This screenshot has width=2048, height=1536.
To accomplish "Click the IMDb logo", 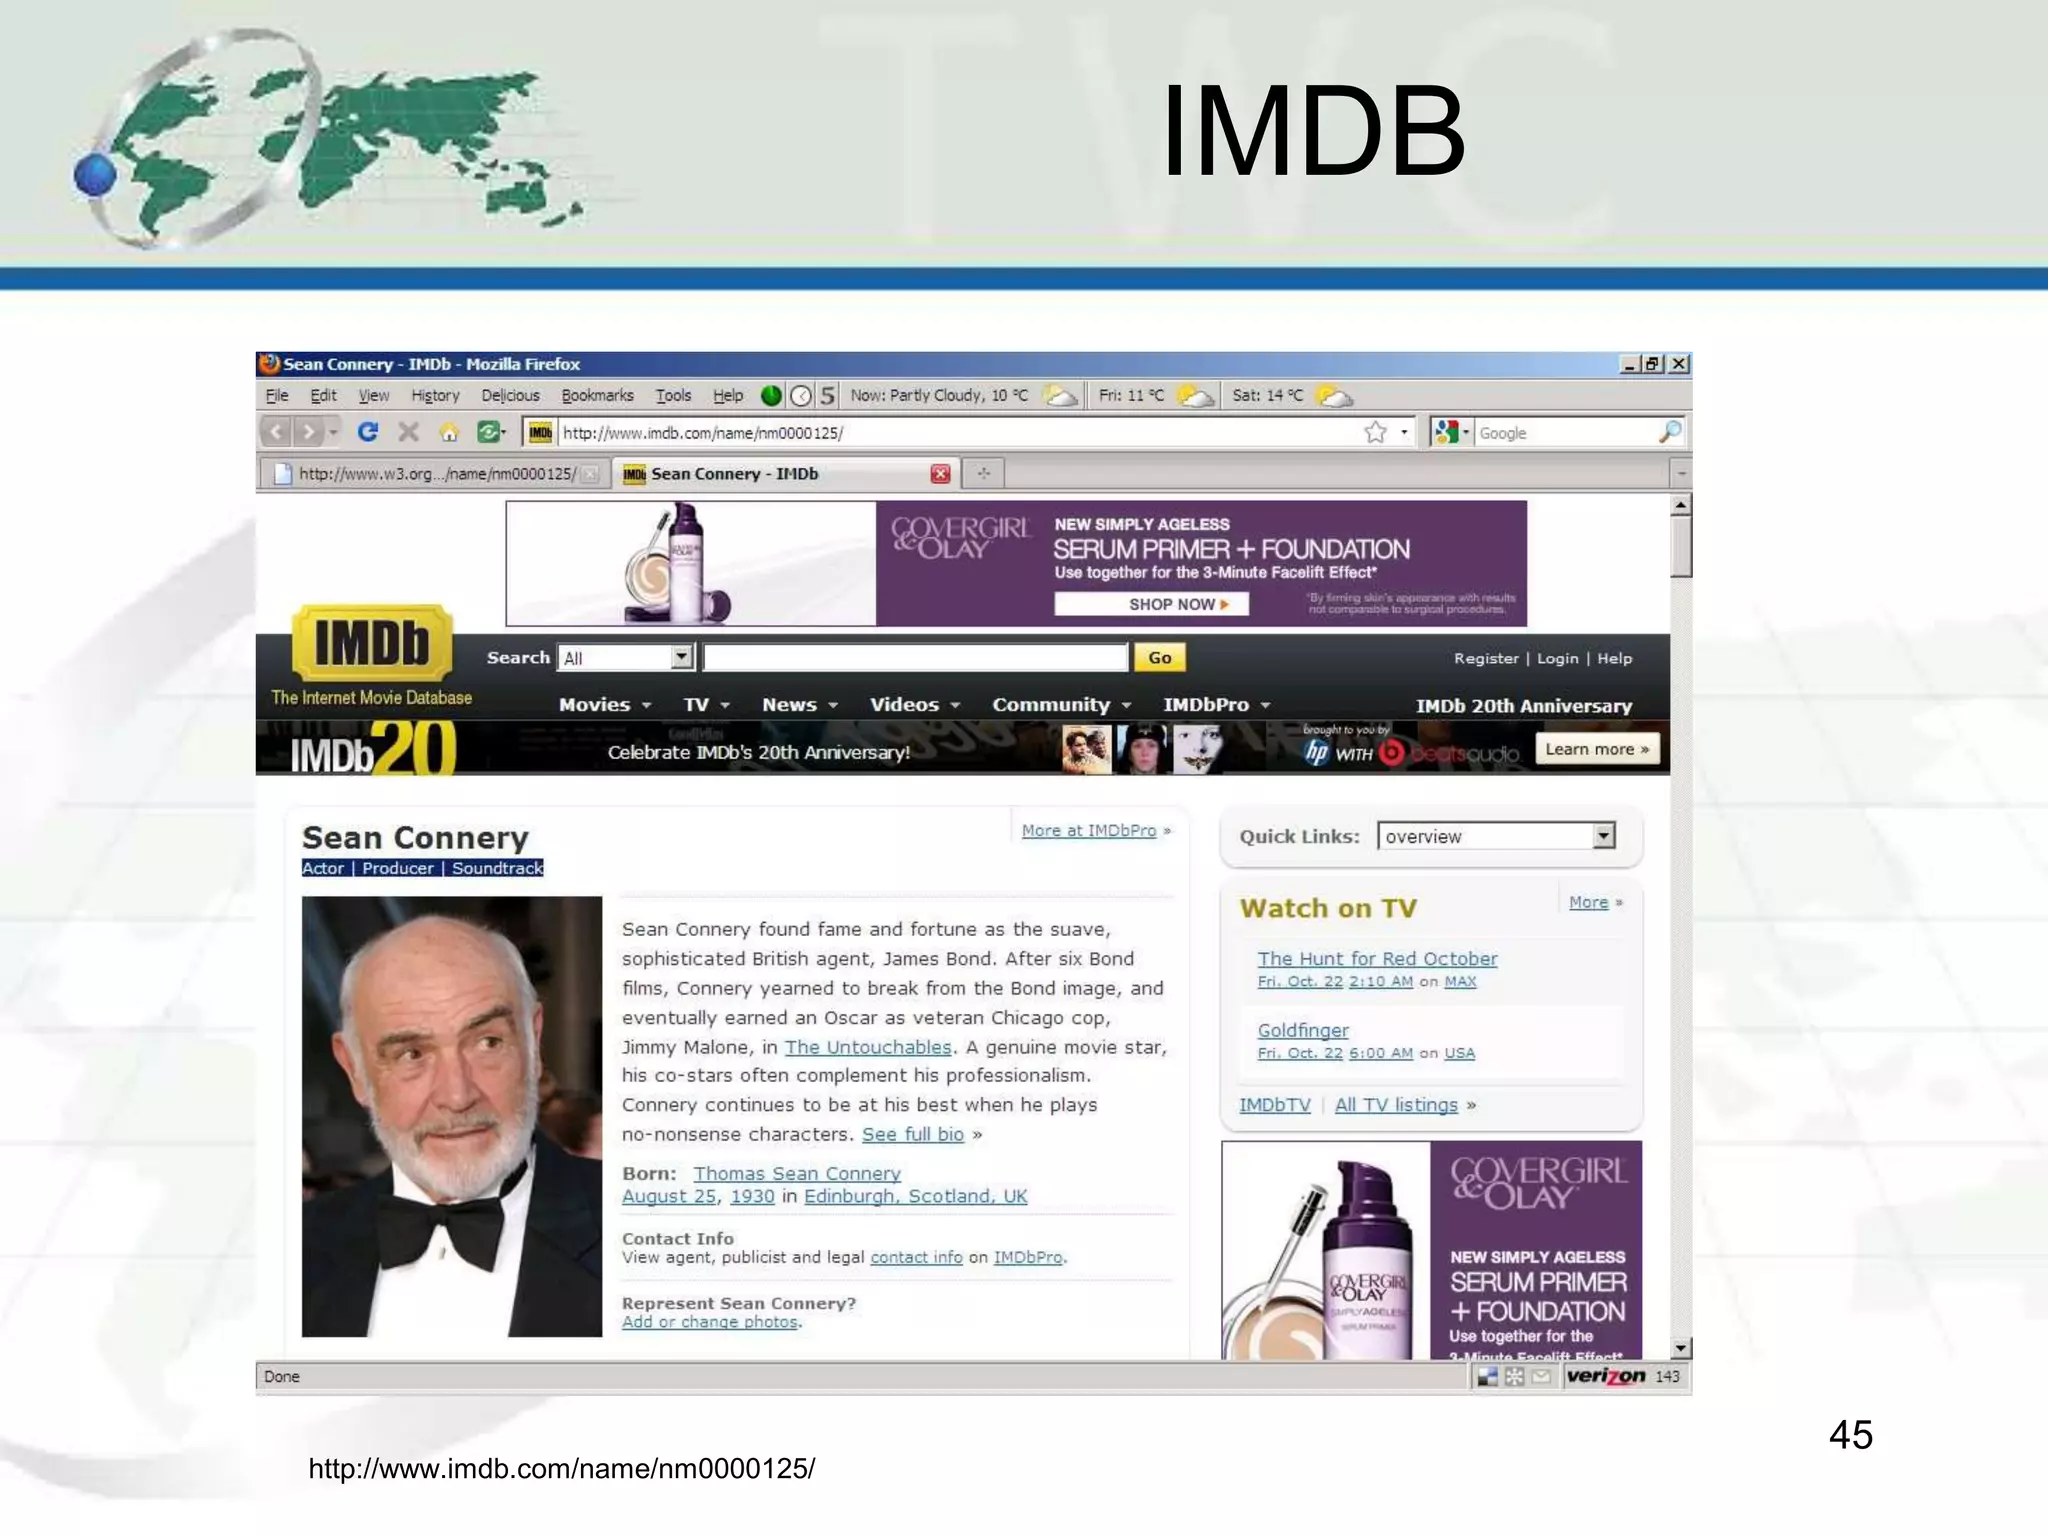I will (x=372, y=642).
